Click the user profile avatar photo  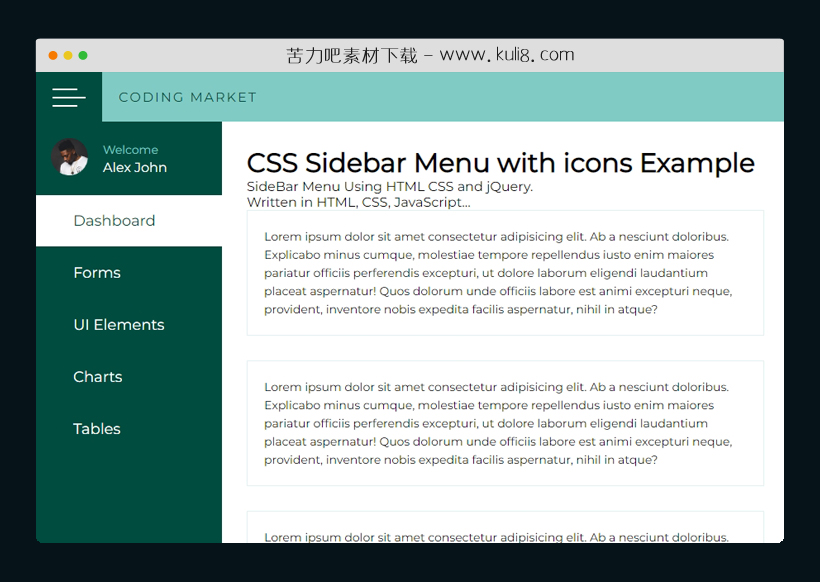pyautogui.click(x=70, y=158)
